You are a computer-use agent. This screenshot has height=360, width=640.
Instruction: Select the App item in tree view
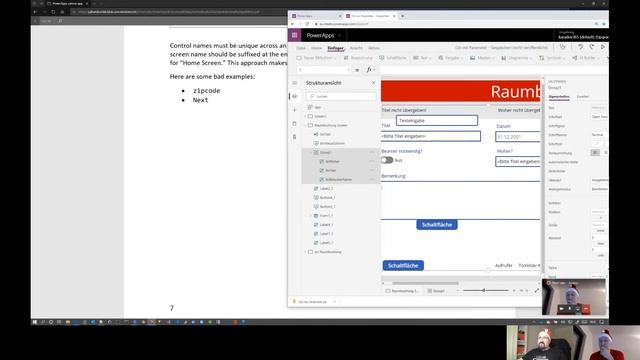[317, 107]
